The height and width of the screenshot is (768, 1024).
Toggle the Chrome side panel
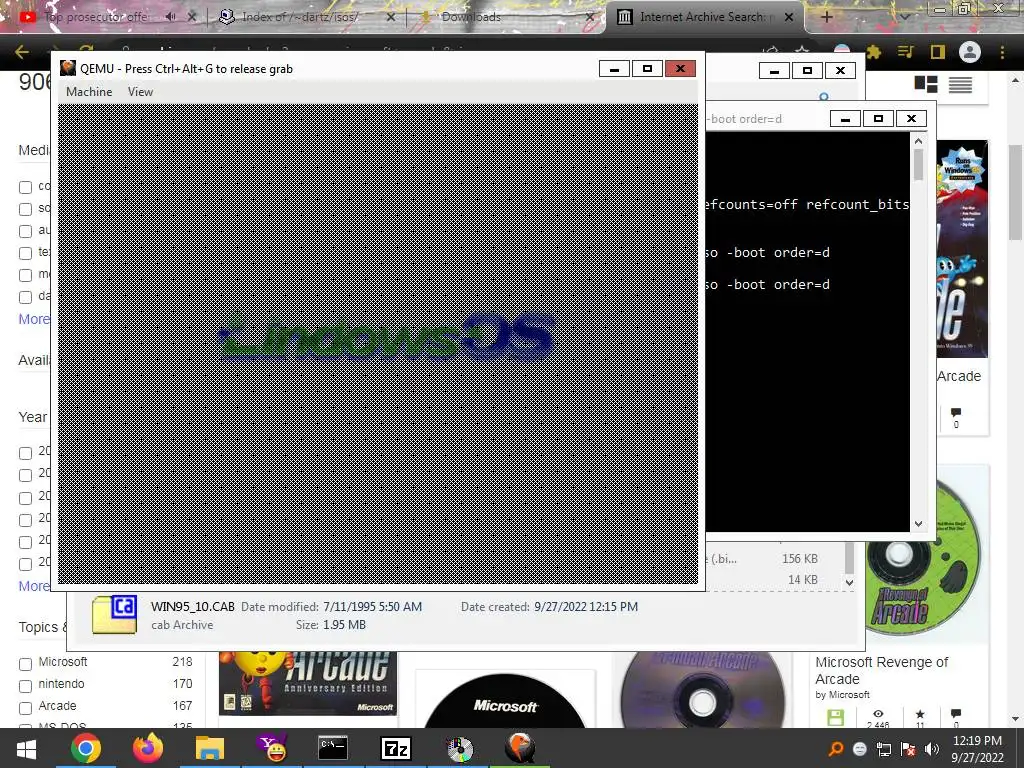[x=938, y=52]
